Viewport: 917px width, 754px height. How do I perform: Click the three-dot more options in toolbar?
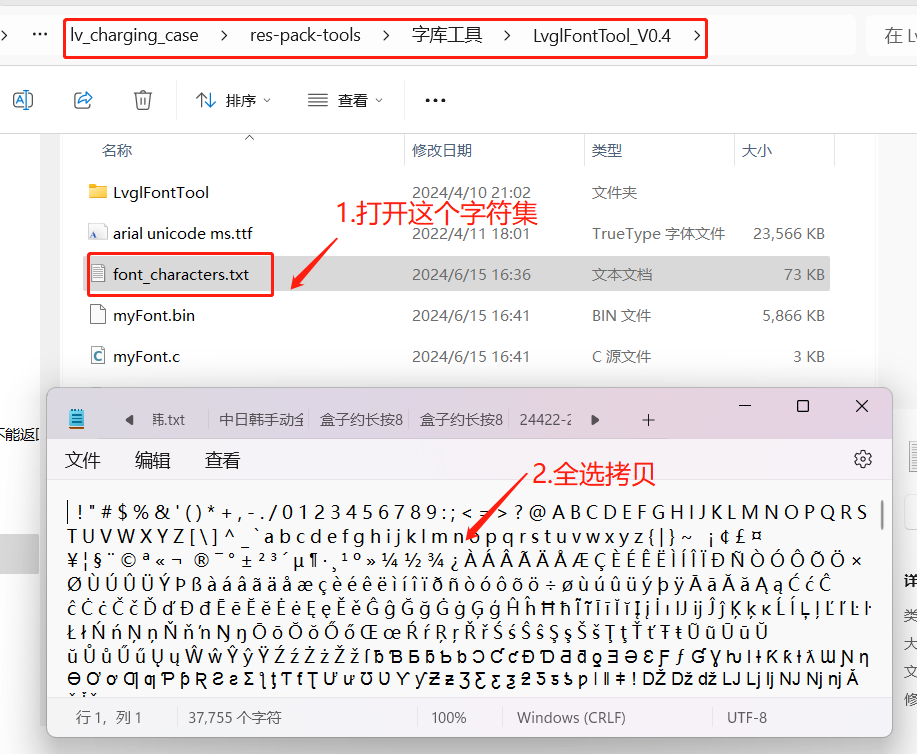pyautogui.click(x=435, y=101)
